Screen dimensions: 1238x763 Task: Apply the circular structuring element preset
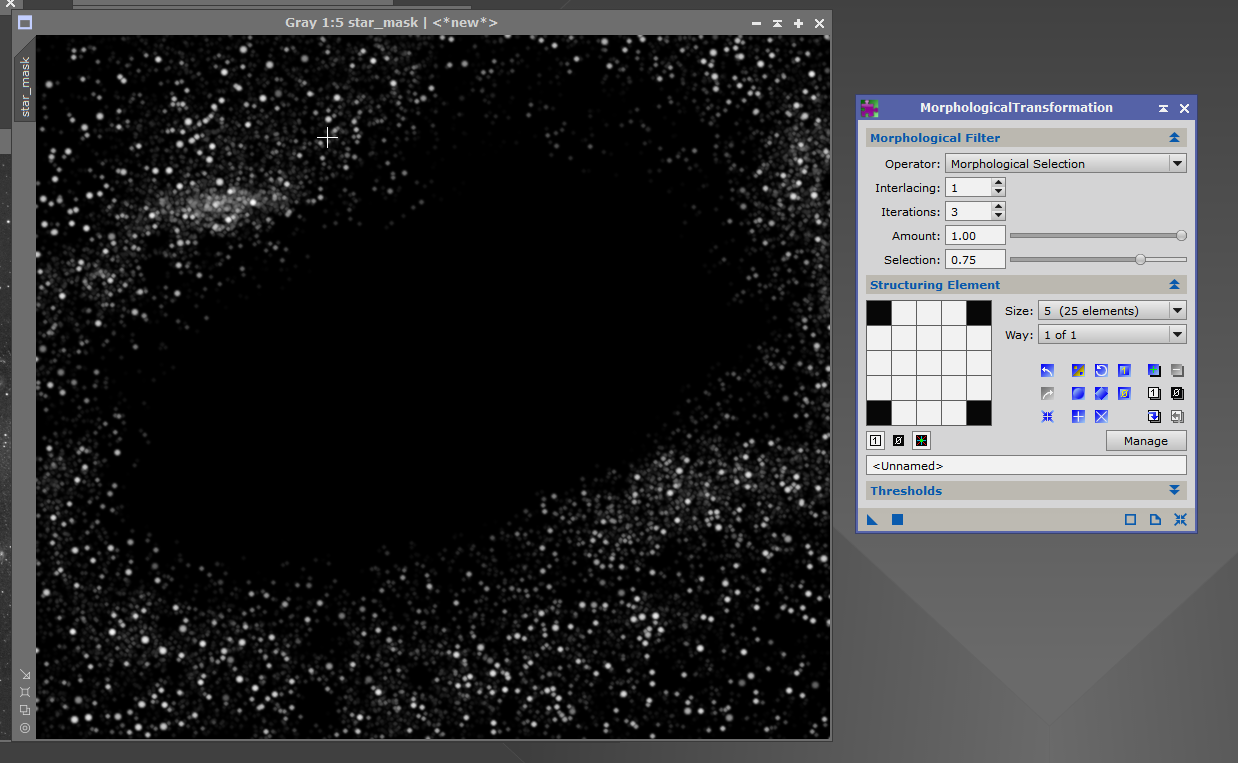[x=1078, y=393]
